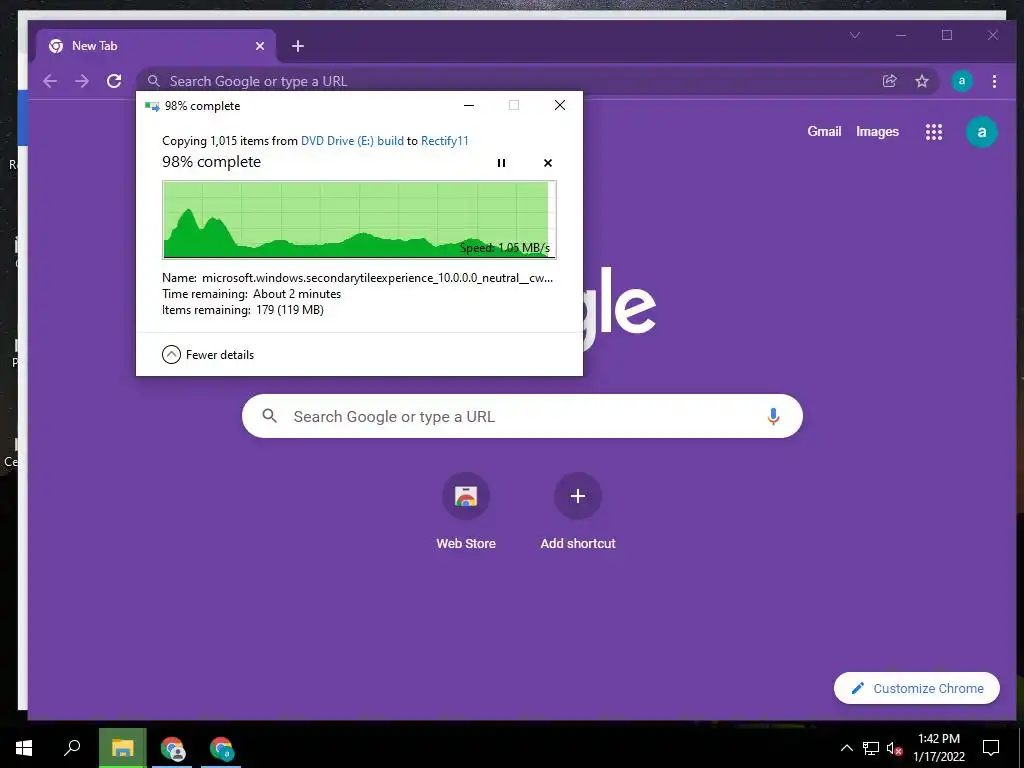Switch to second Chrome taskbar icon

[221, 748]
